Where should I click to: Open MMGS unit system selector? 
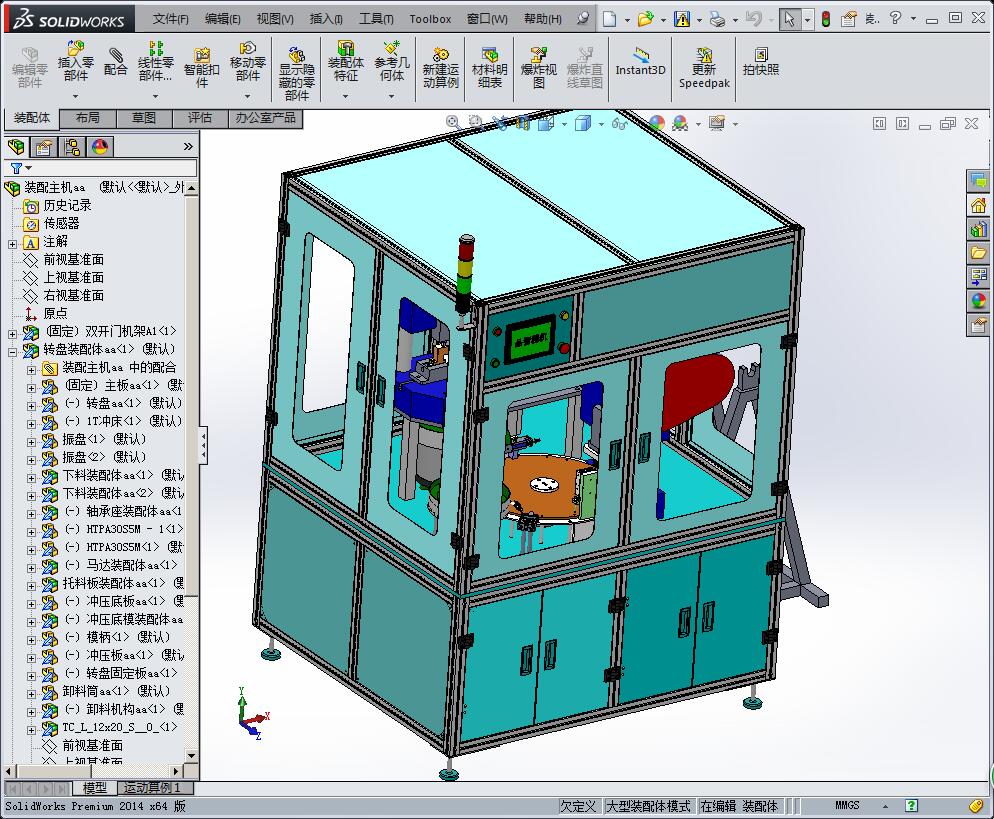pyautogui.click(x=847, y=806)
